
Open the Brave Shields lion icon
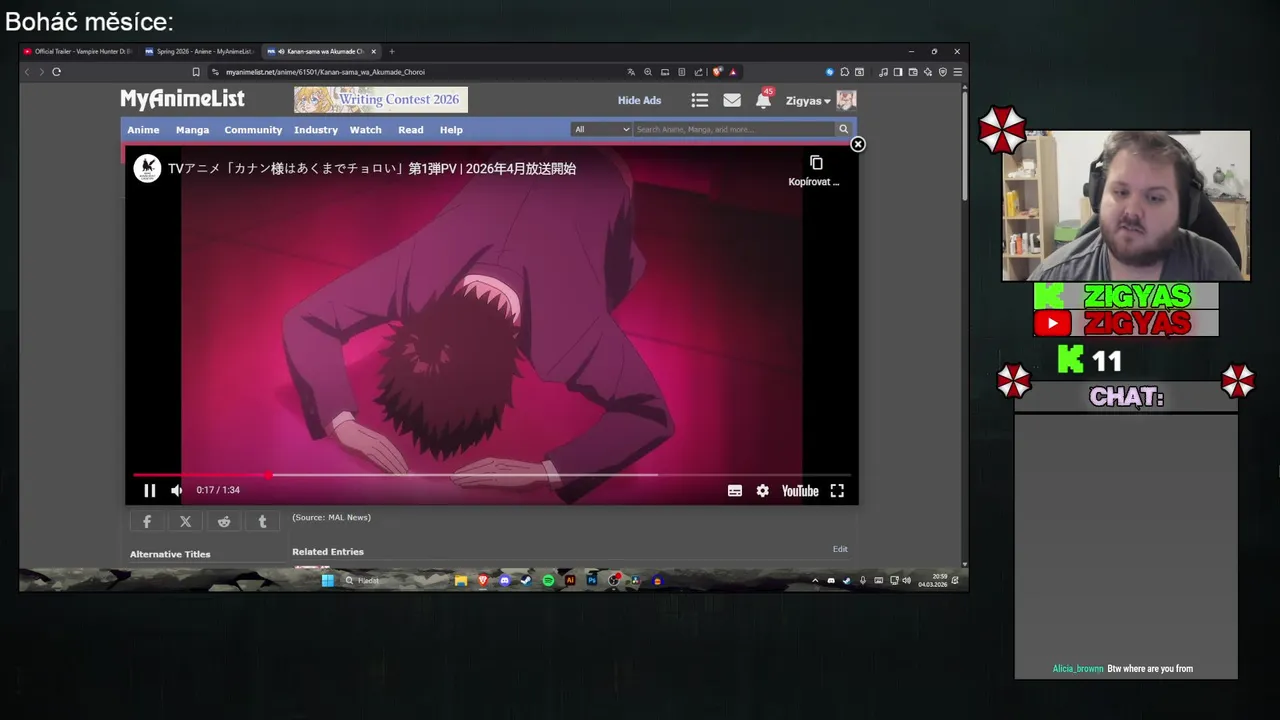pyautogui.click(x=717, y=72)
